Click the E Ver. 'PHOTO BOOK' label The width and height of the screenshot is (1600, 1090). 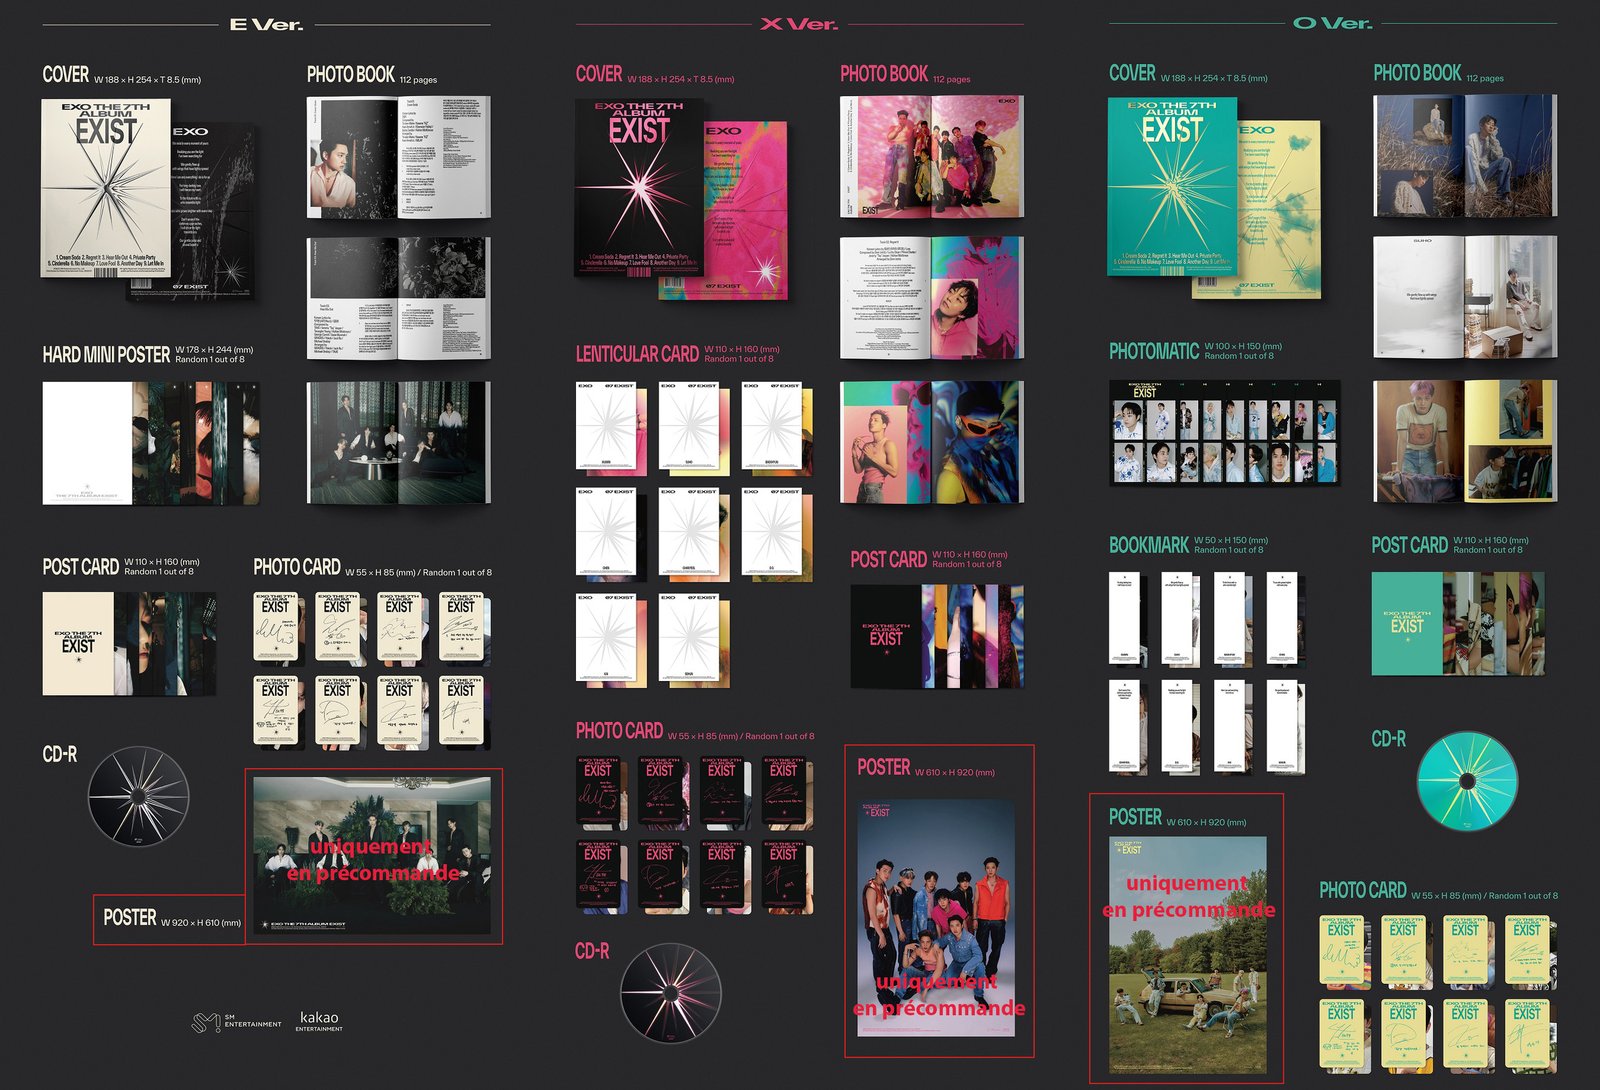click(x=351, y=74)
